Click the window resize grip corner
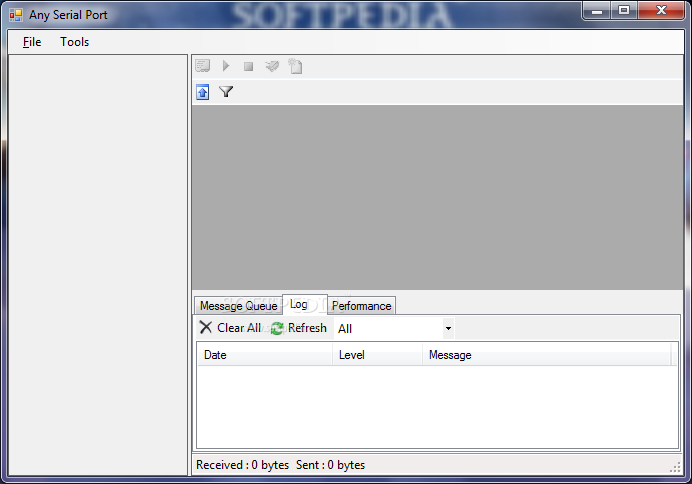The height and width of the screenshot is (484, 692). pyautogui.click(x=675, y=468)
